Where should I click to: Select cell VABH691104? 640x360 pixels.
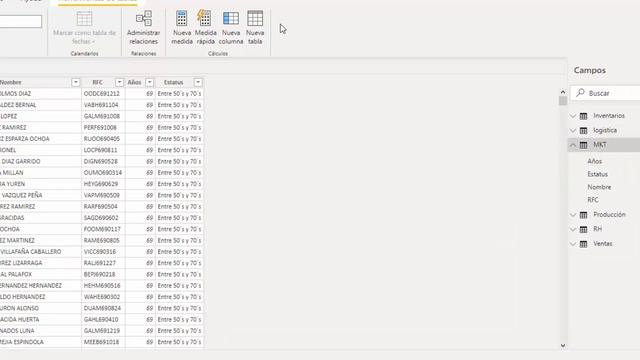click(x=103, y=105)
